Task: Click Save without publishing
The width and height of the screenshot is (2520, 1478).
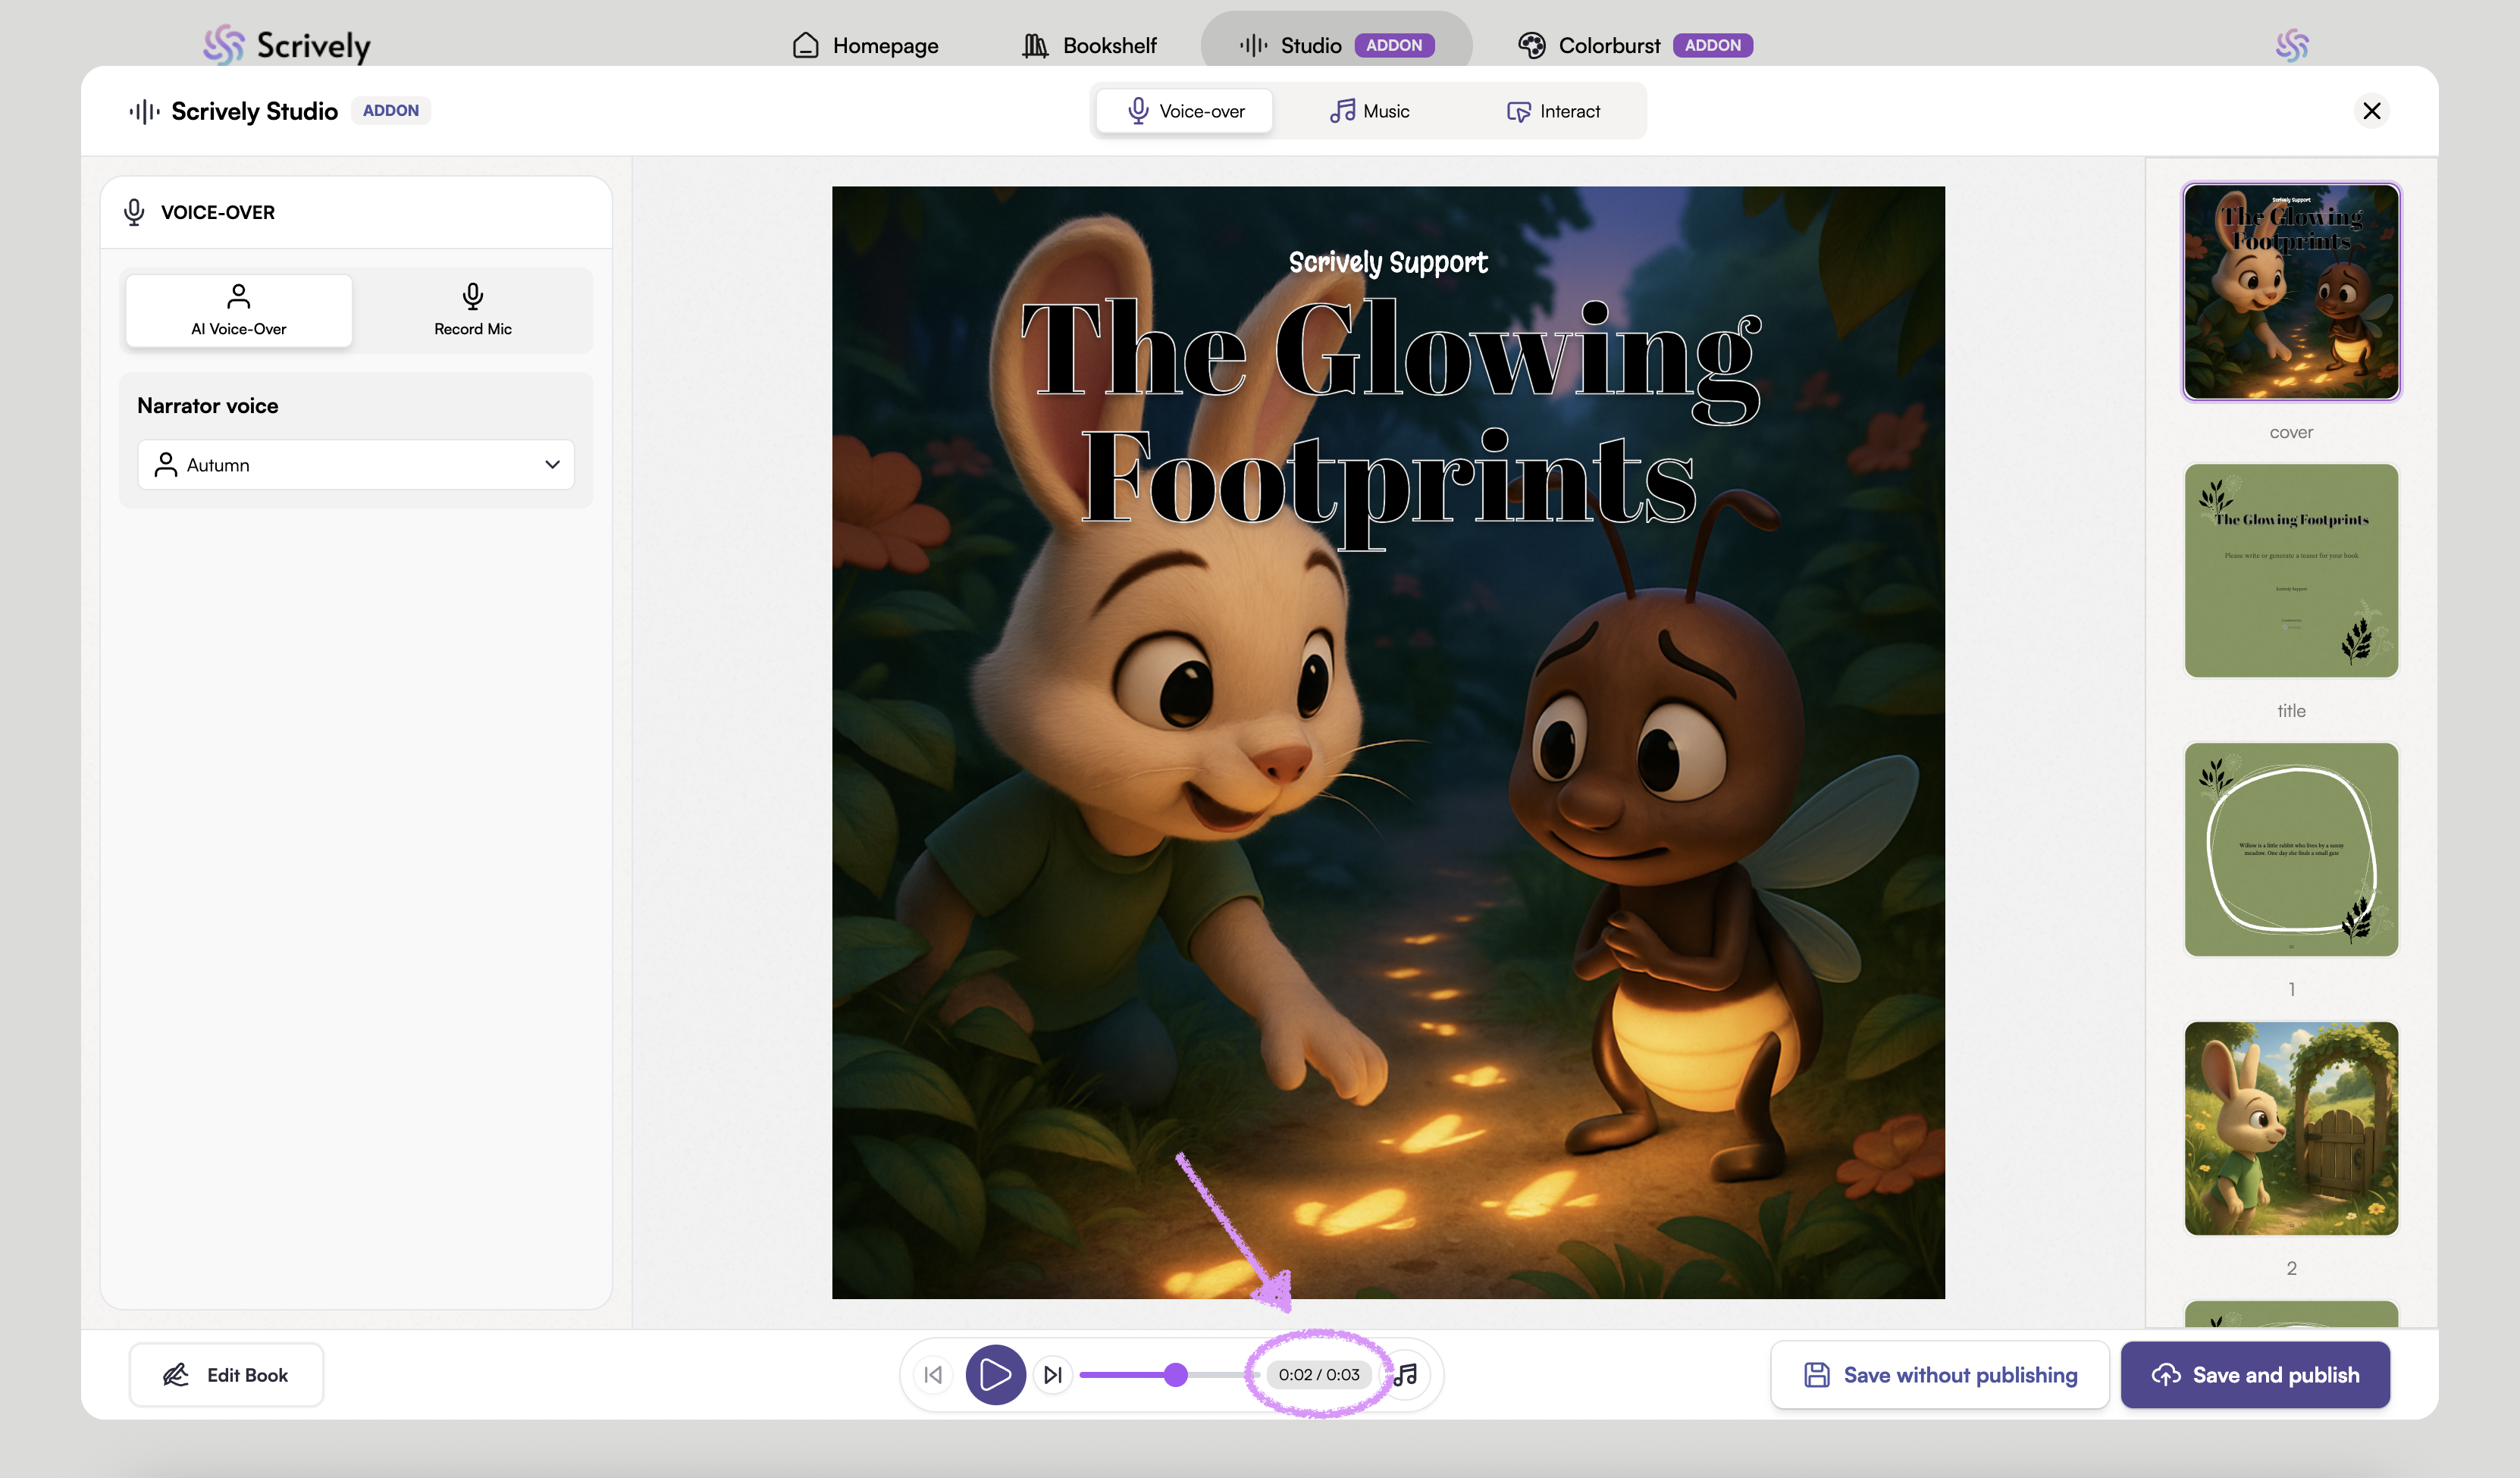Action: point(1940,1375)
